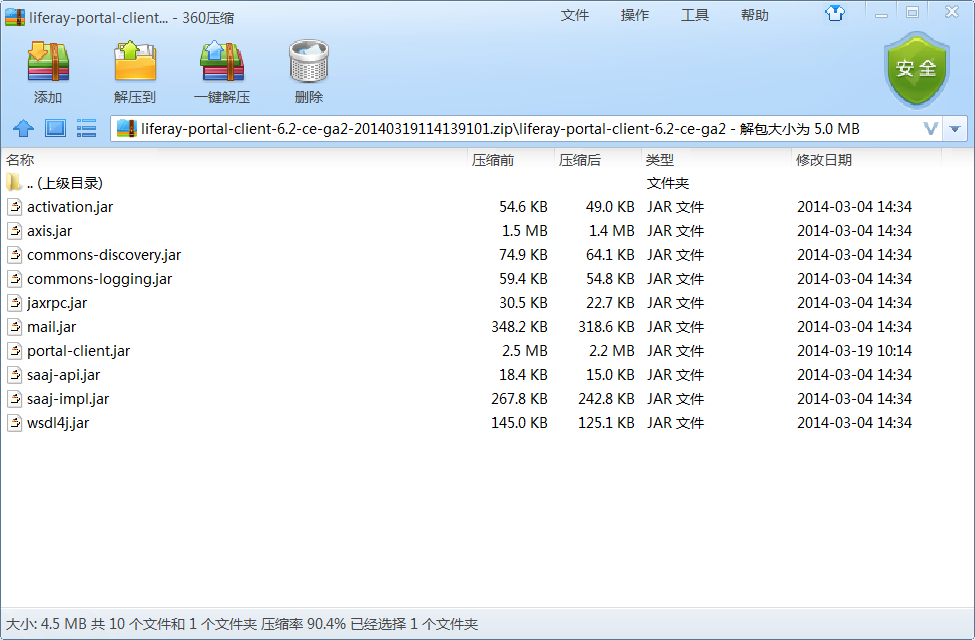
Task: Click the 348.2 KB size value
Action: [x=519, y=327]
